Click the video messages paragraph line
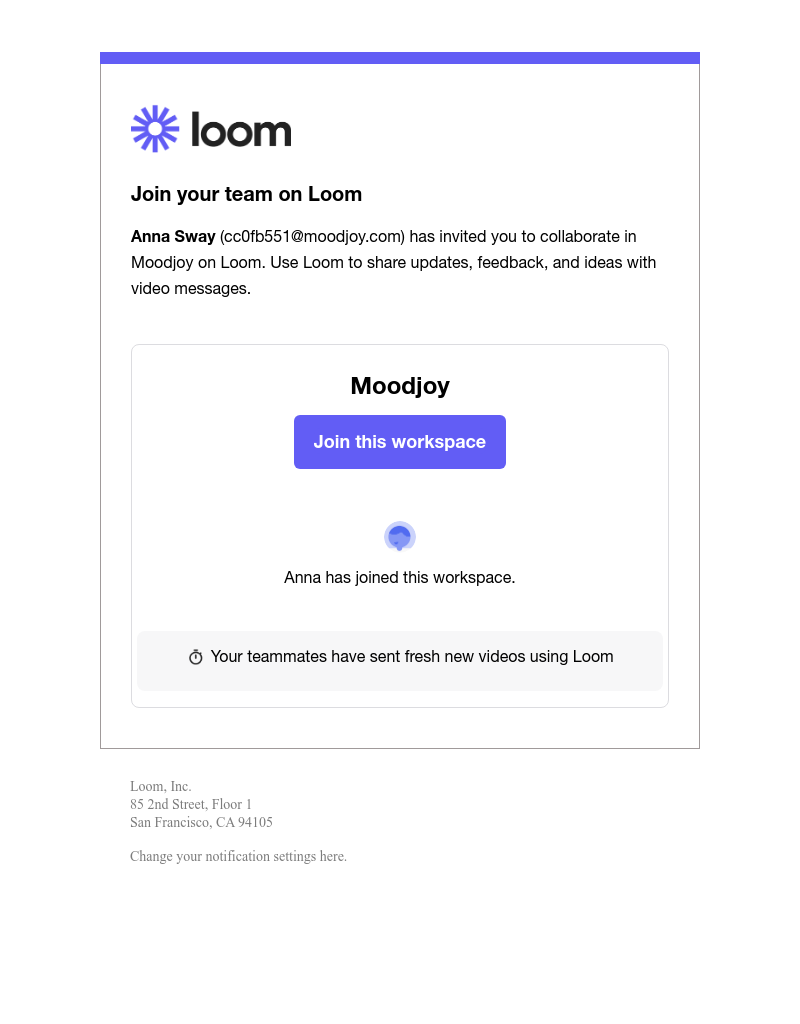800x1024 pixels. pos(191,289)
